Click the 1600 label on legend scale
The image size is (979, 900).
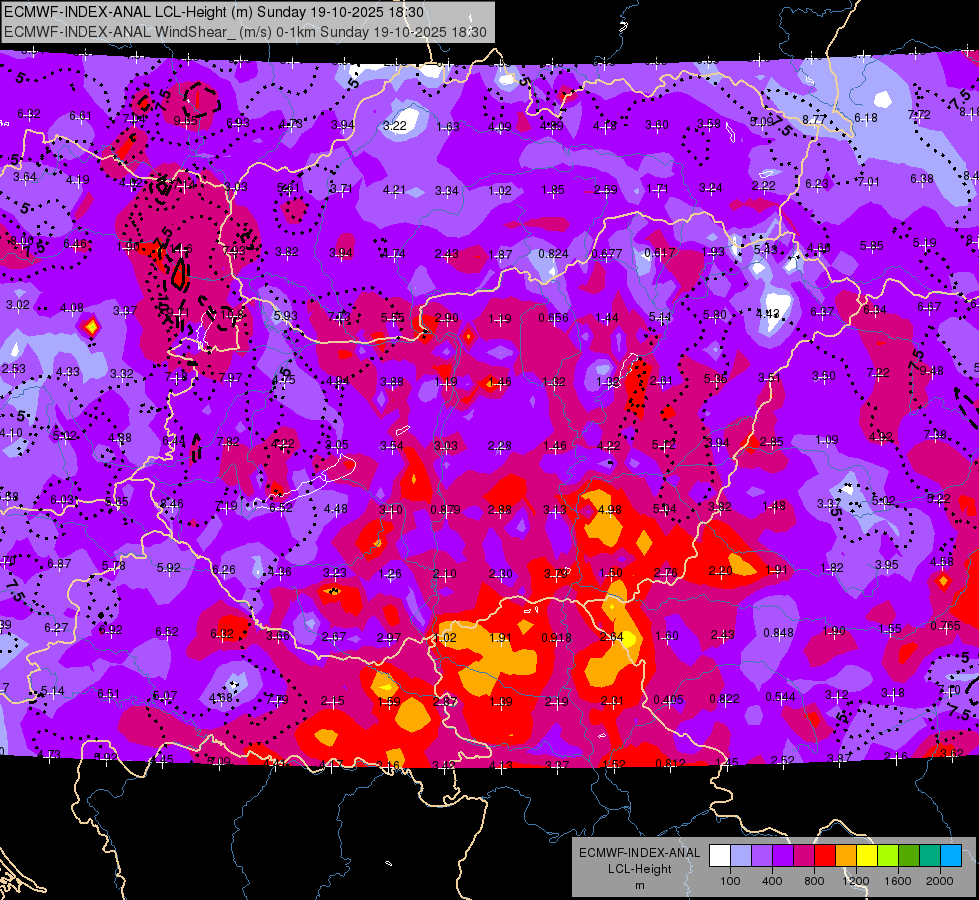coord(898,881)
